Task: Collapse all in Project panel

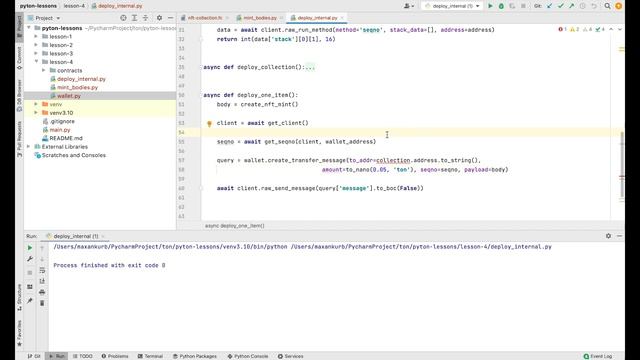Action: (x=145, y=18)
